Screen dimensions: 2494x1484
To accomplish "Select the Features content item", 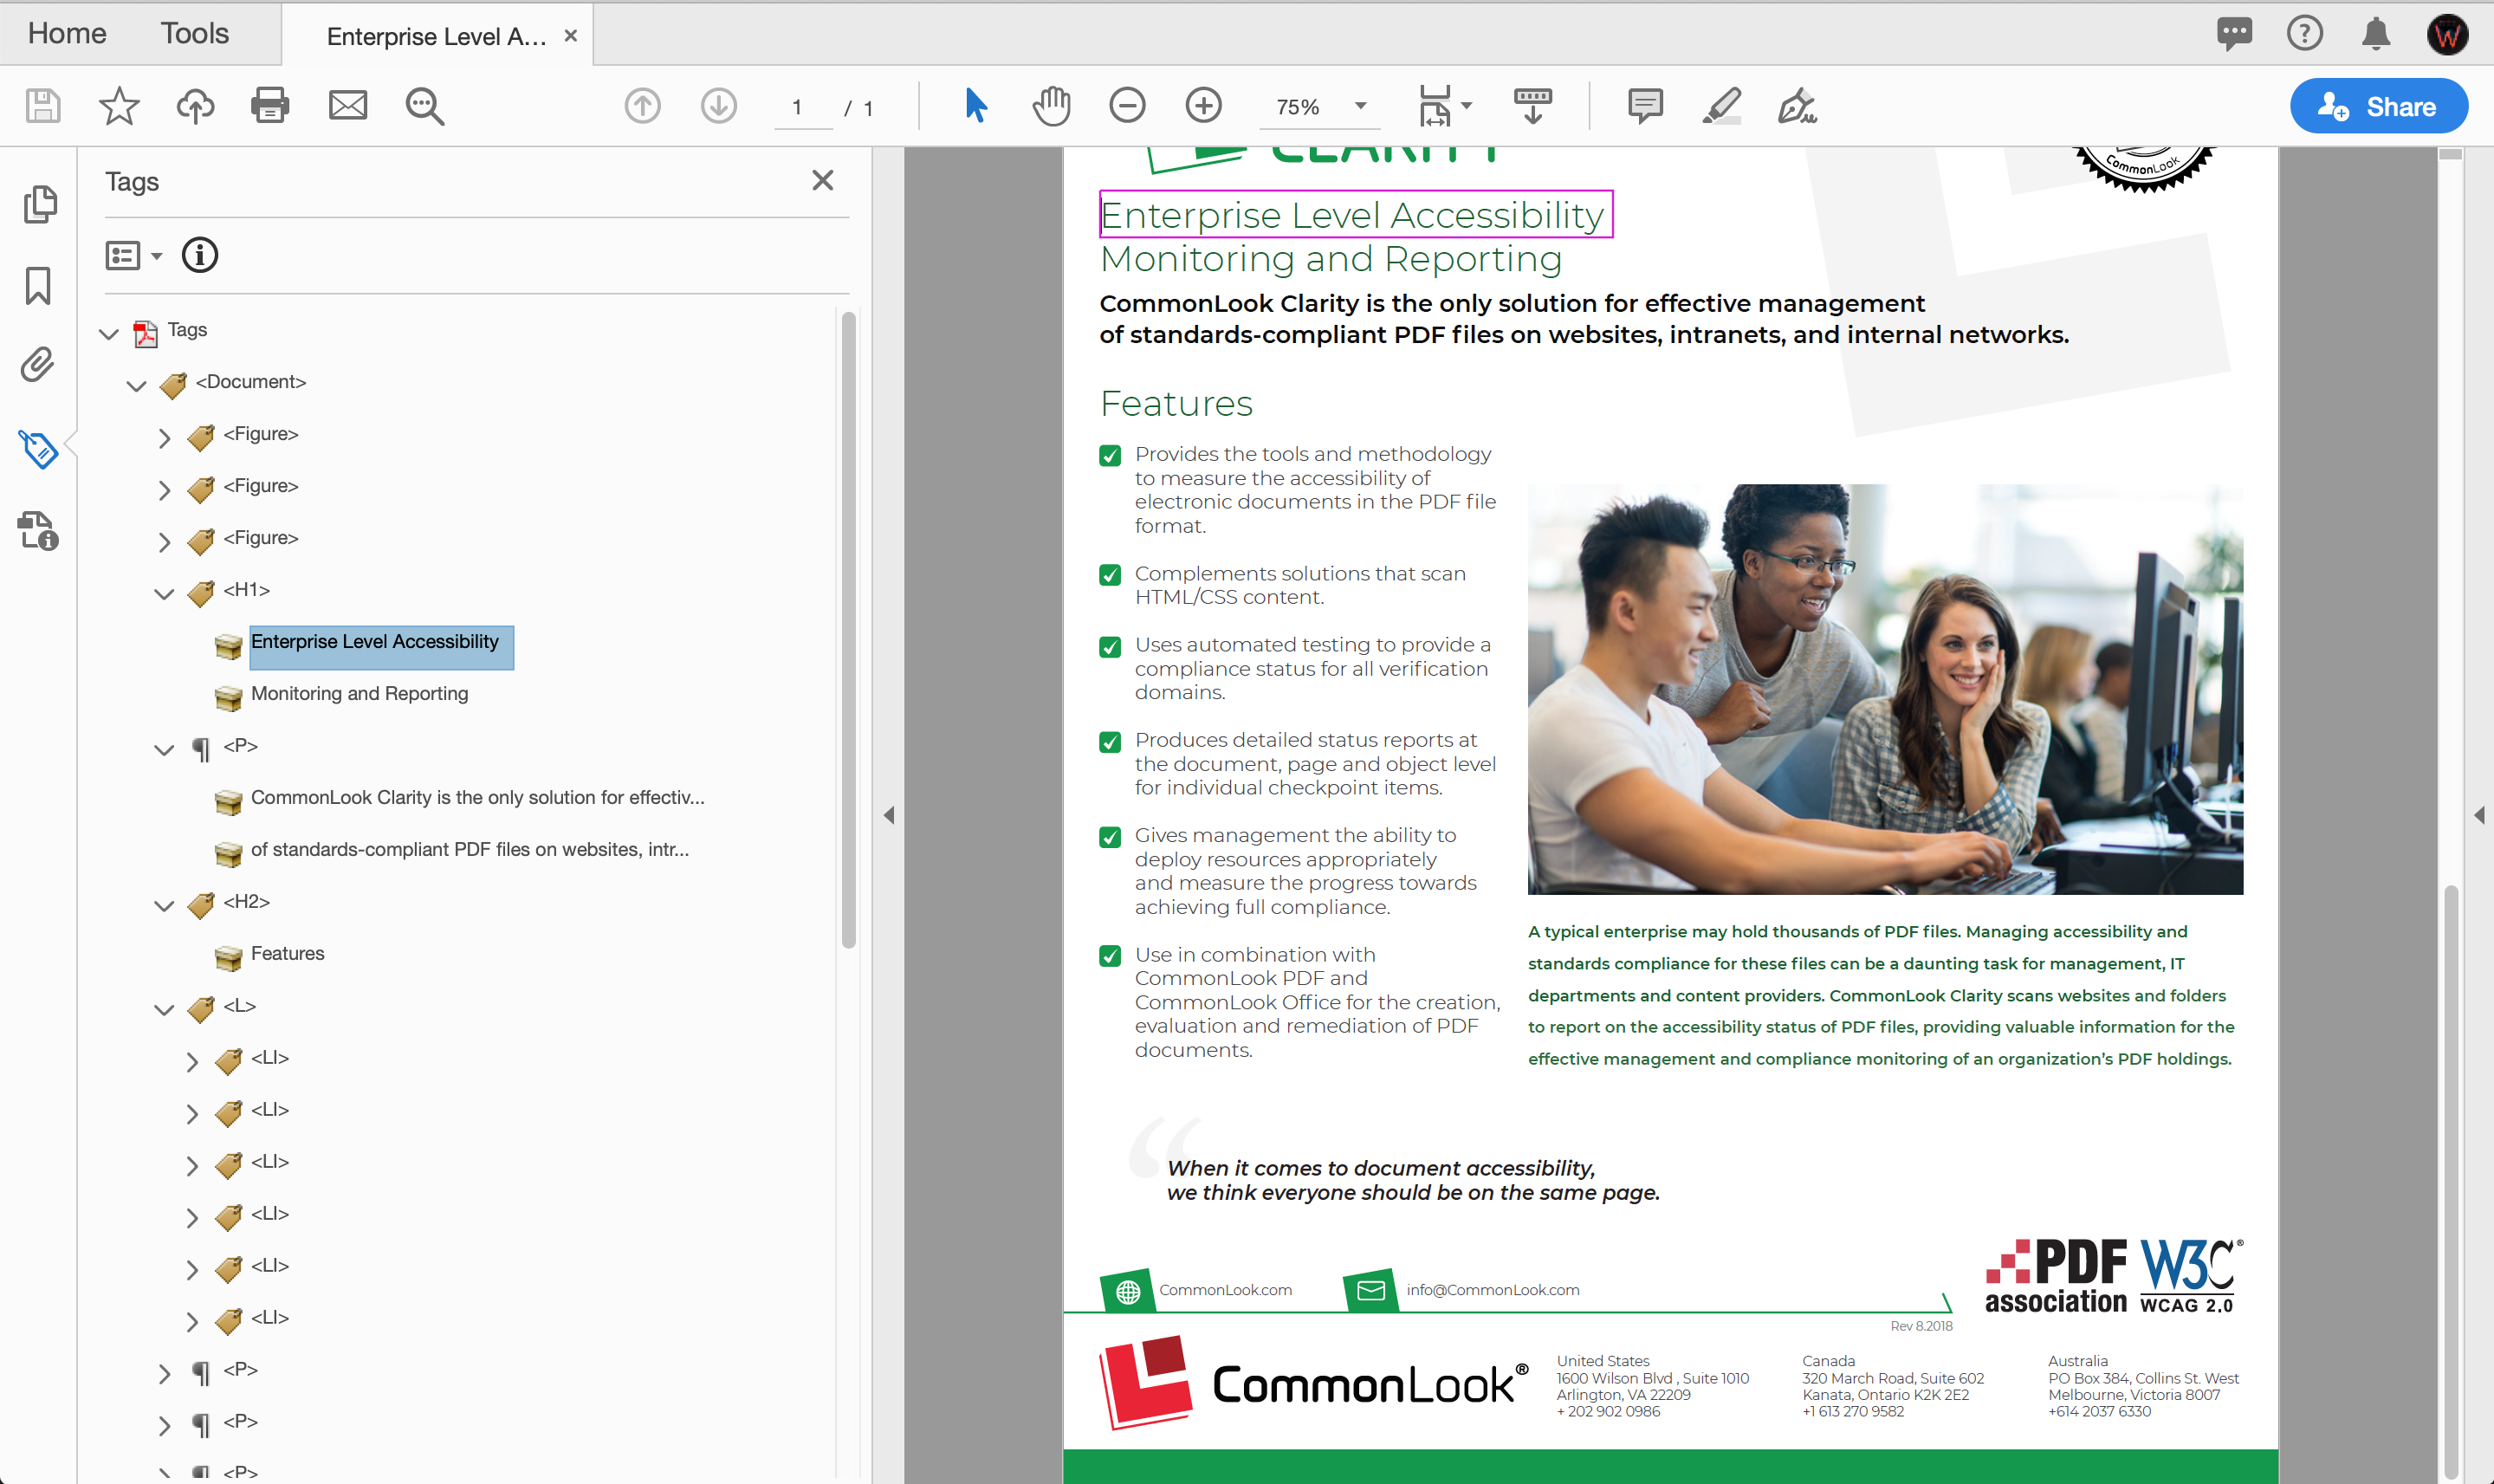I will [287, 953].
